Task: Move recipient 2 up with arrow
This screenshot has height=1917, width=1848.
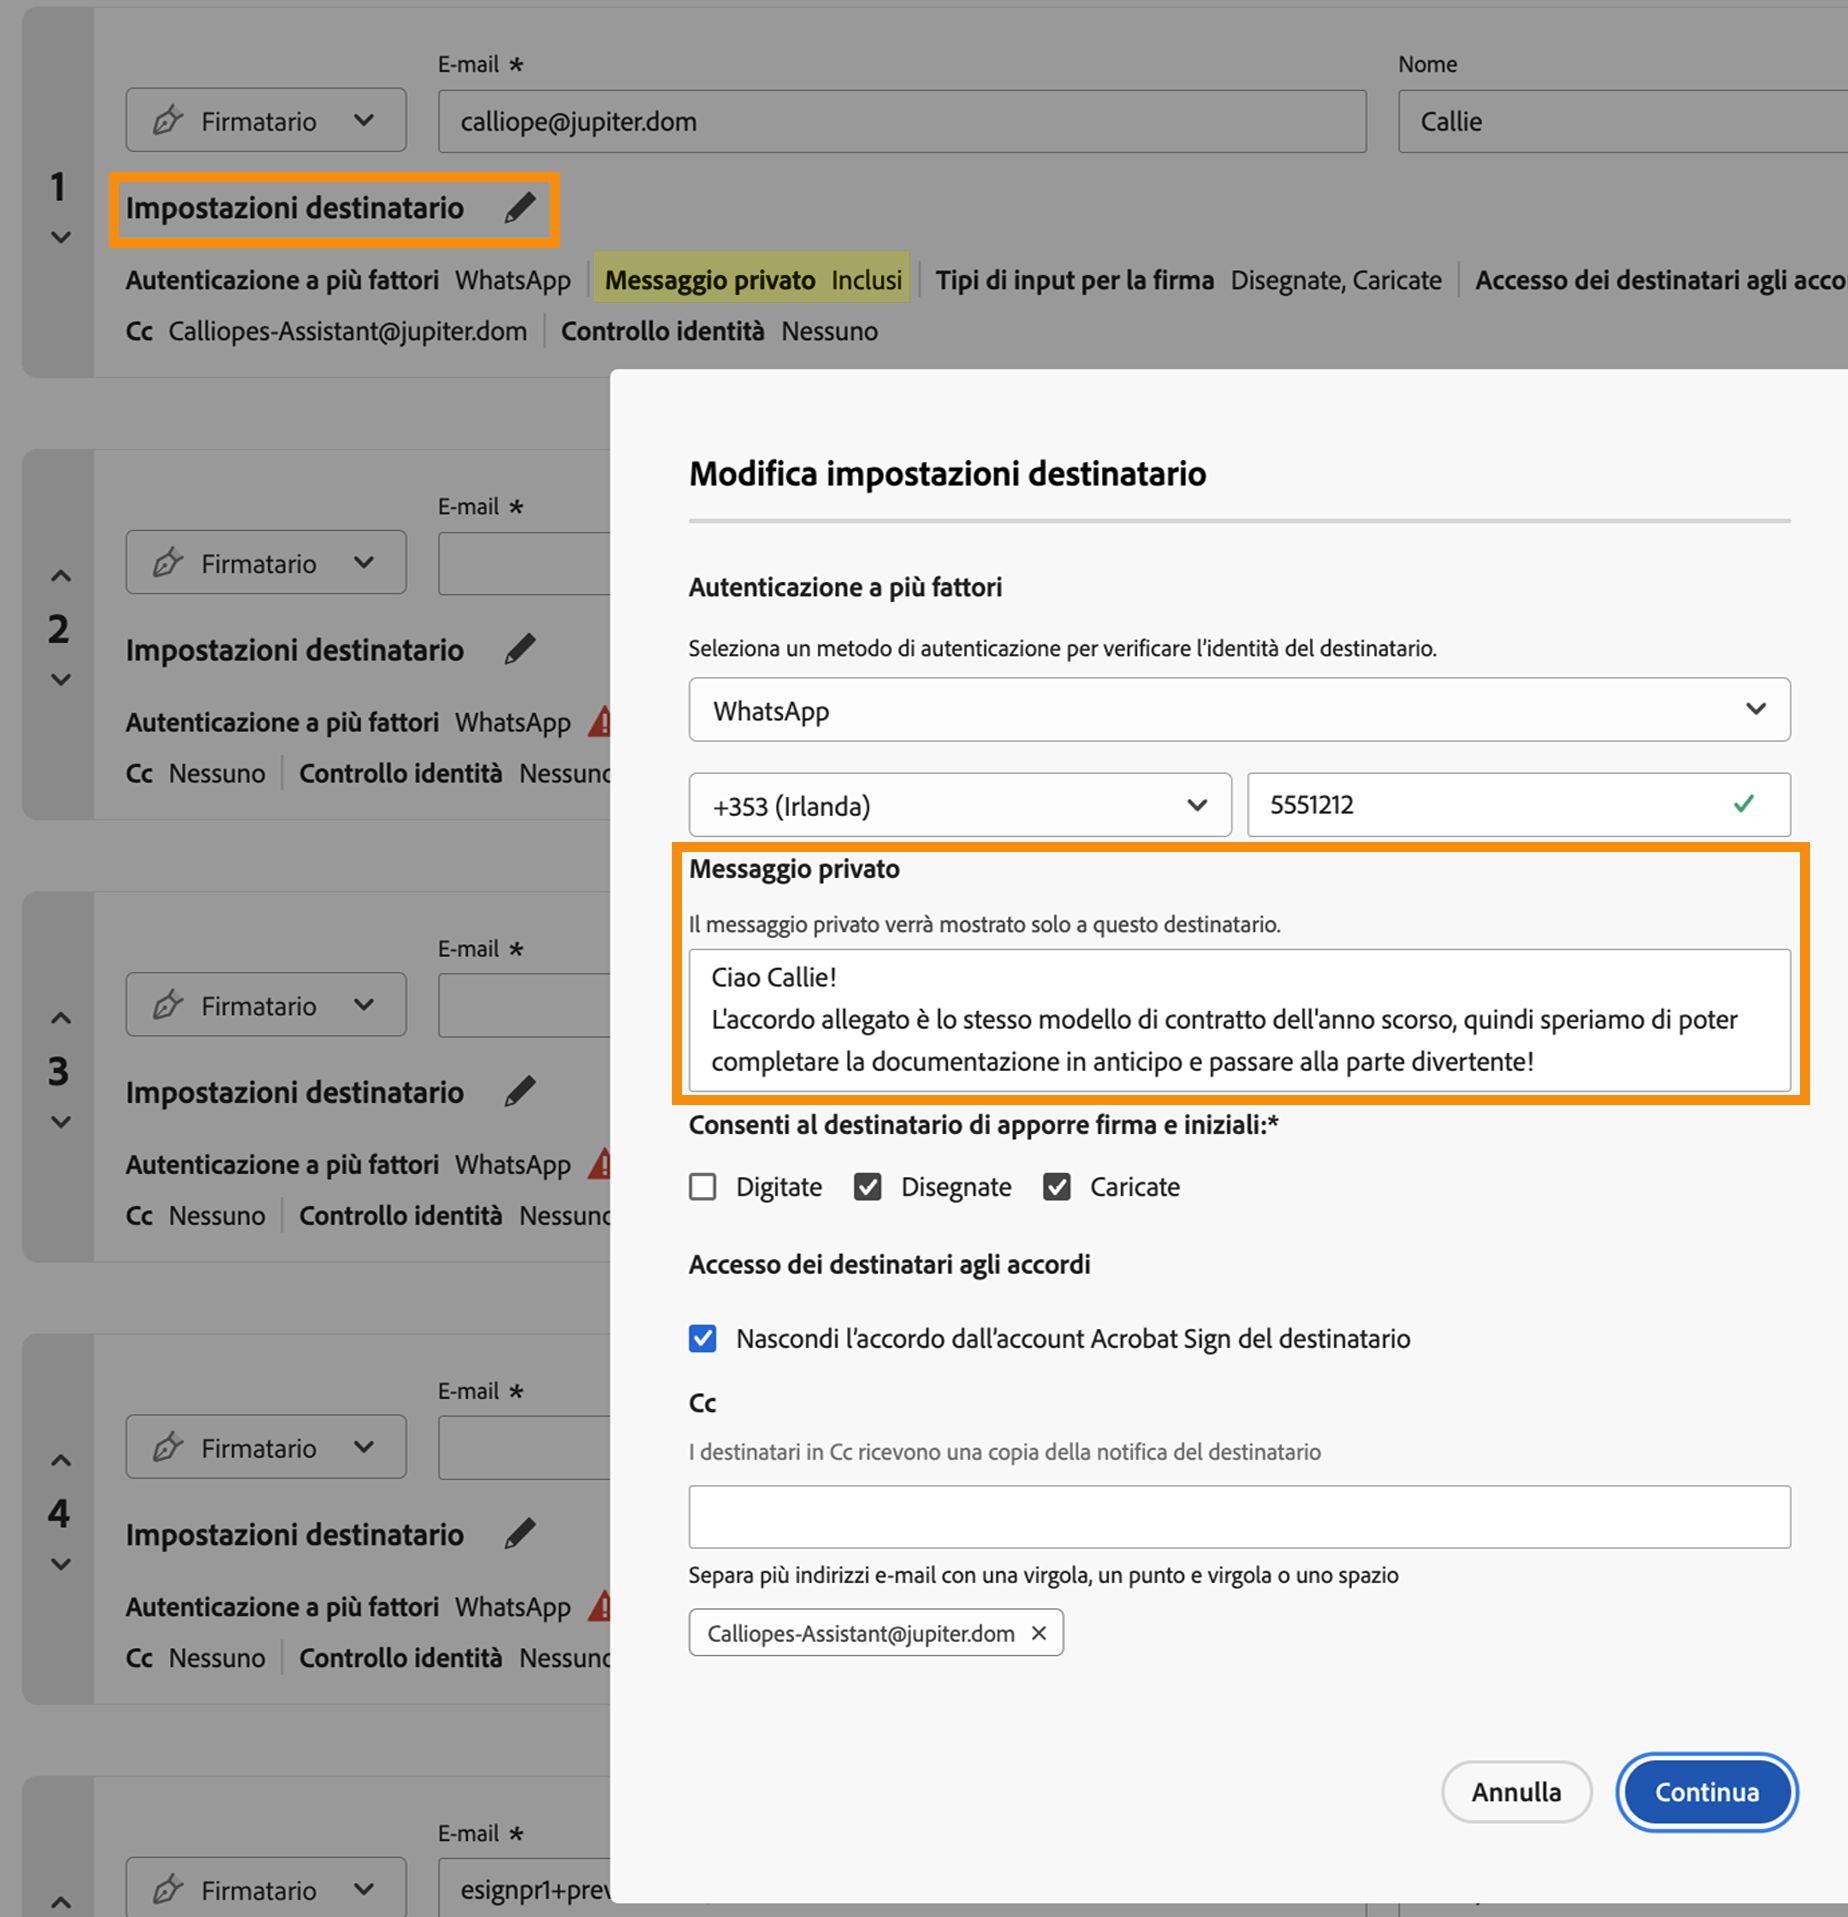Action: click(61, 576)
